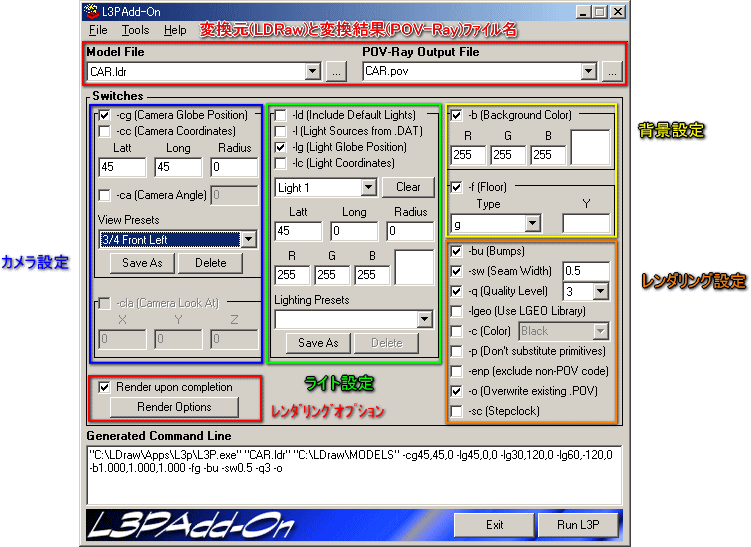Screen dimensions: 751x547
Task: Toggle -sw Seam Width checkbox
Action: pos(456,271)
